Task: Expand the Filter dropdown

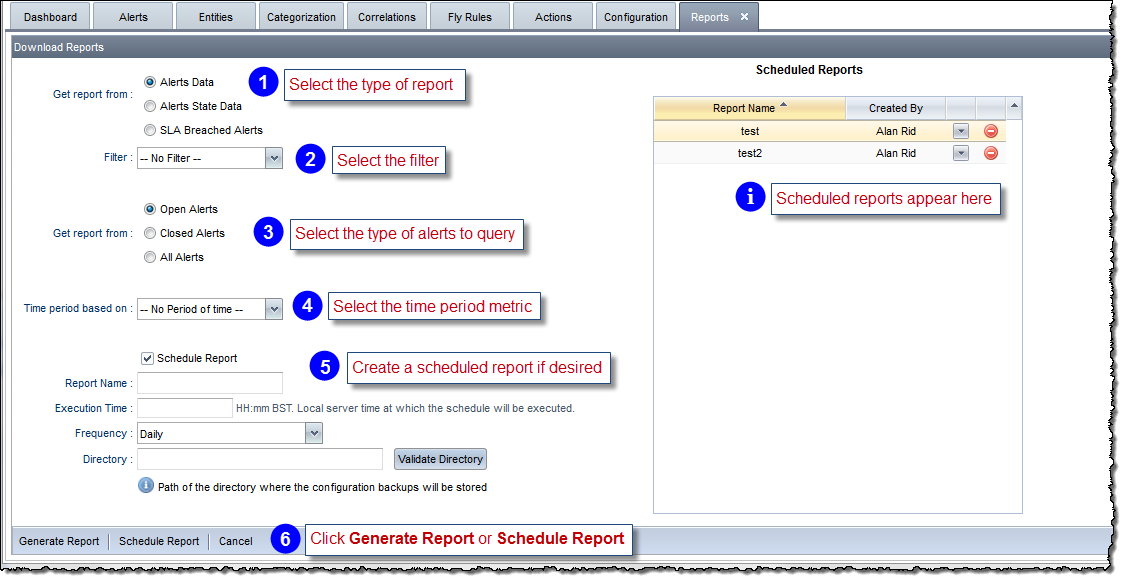Action: [273, 158]
